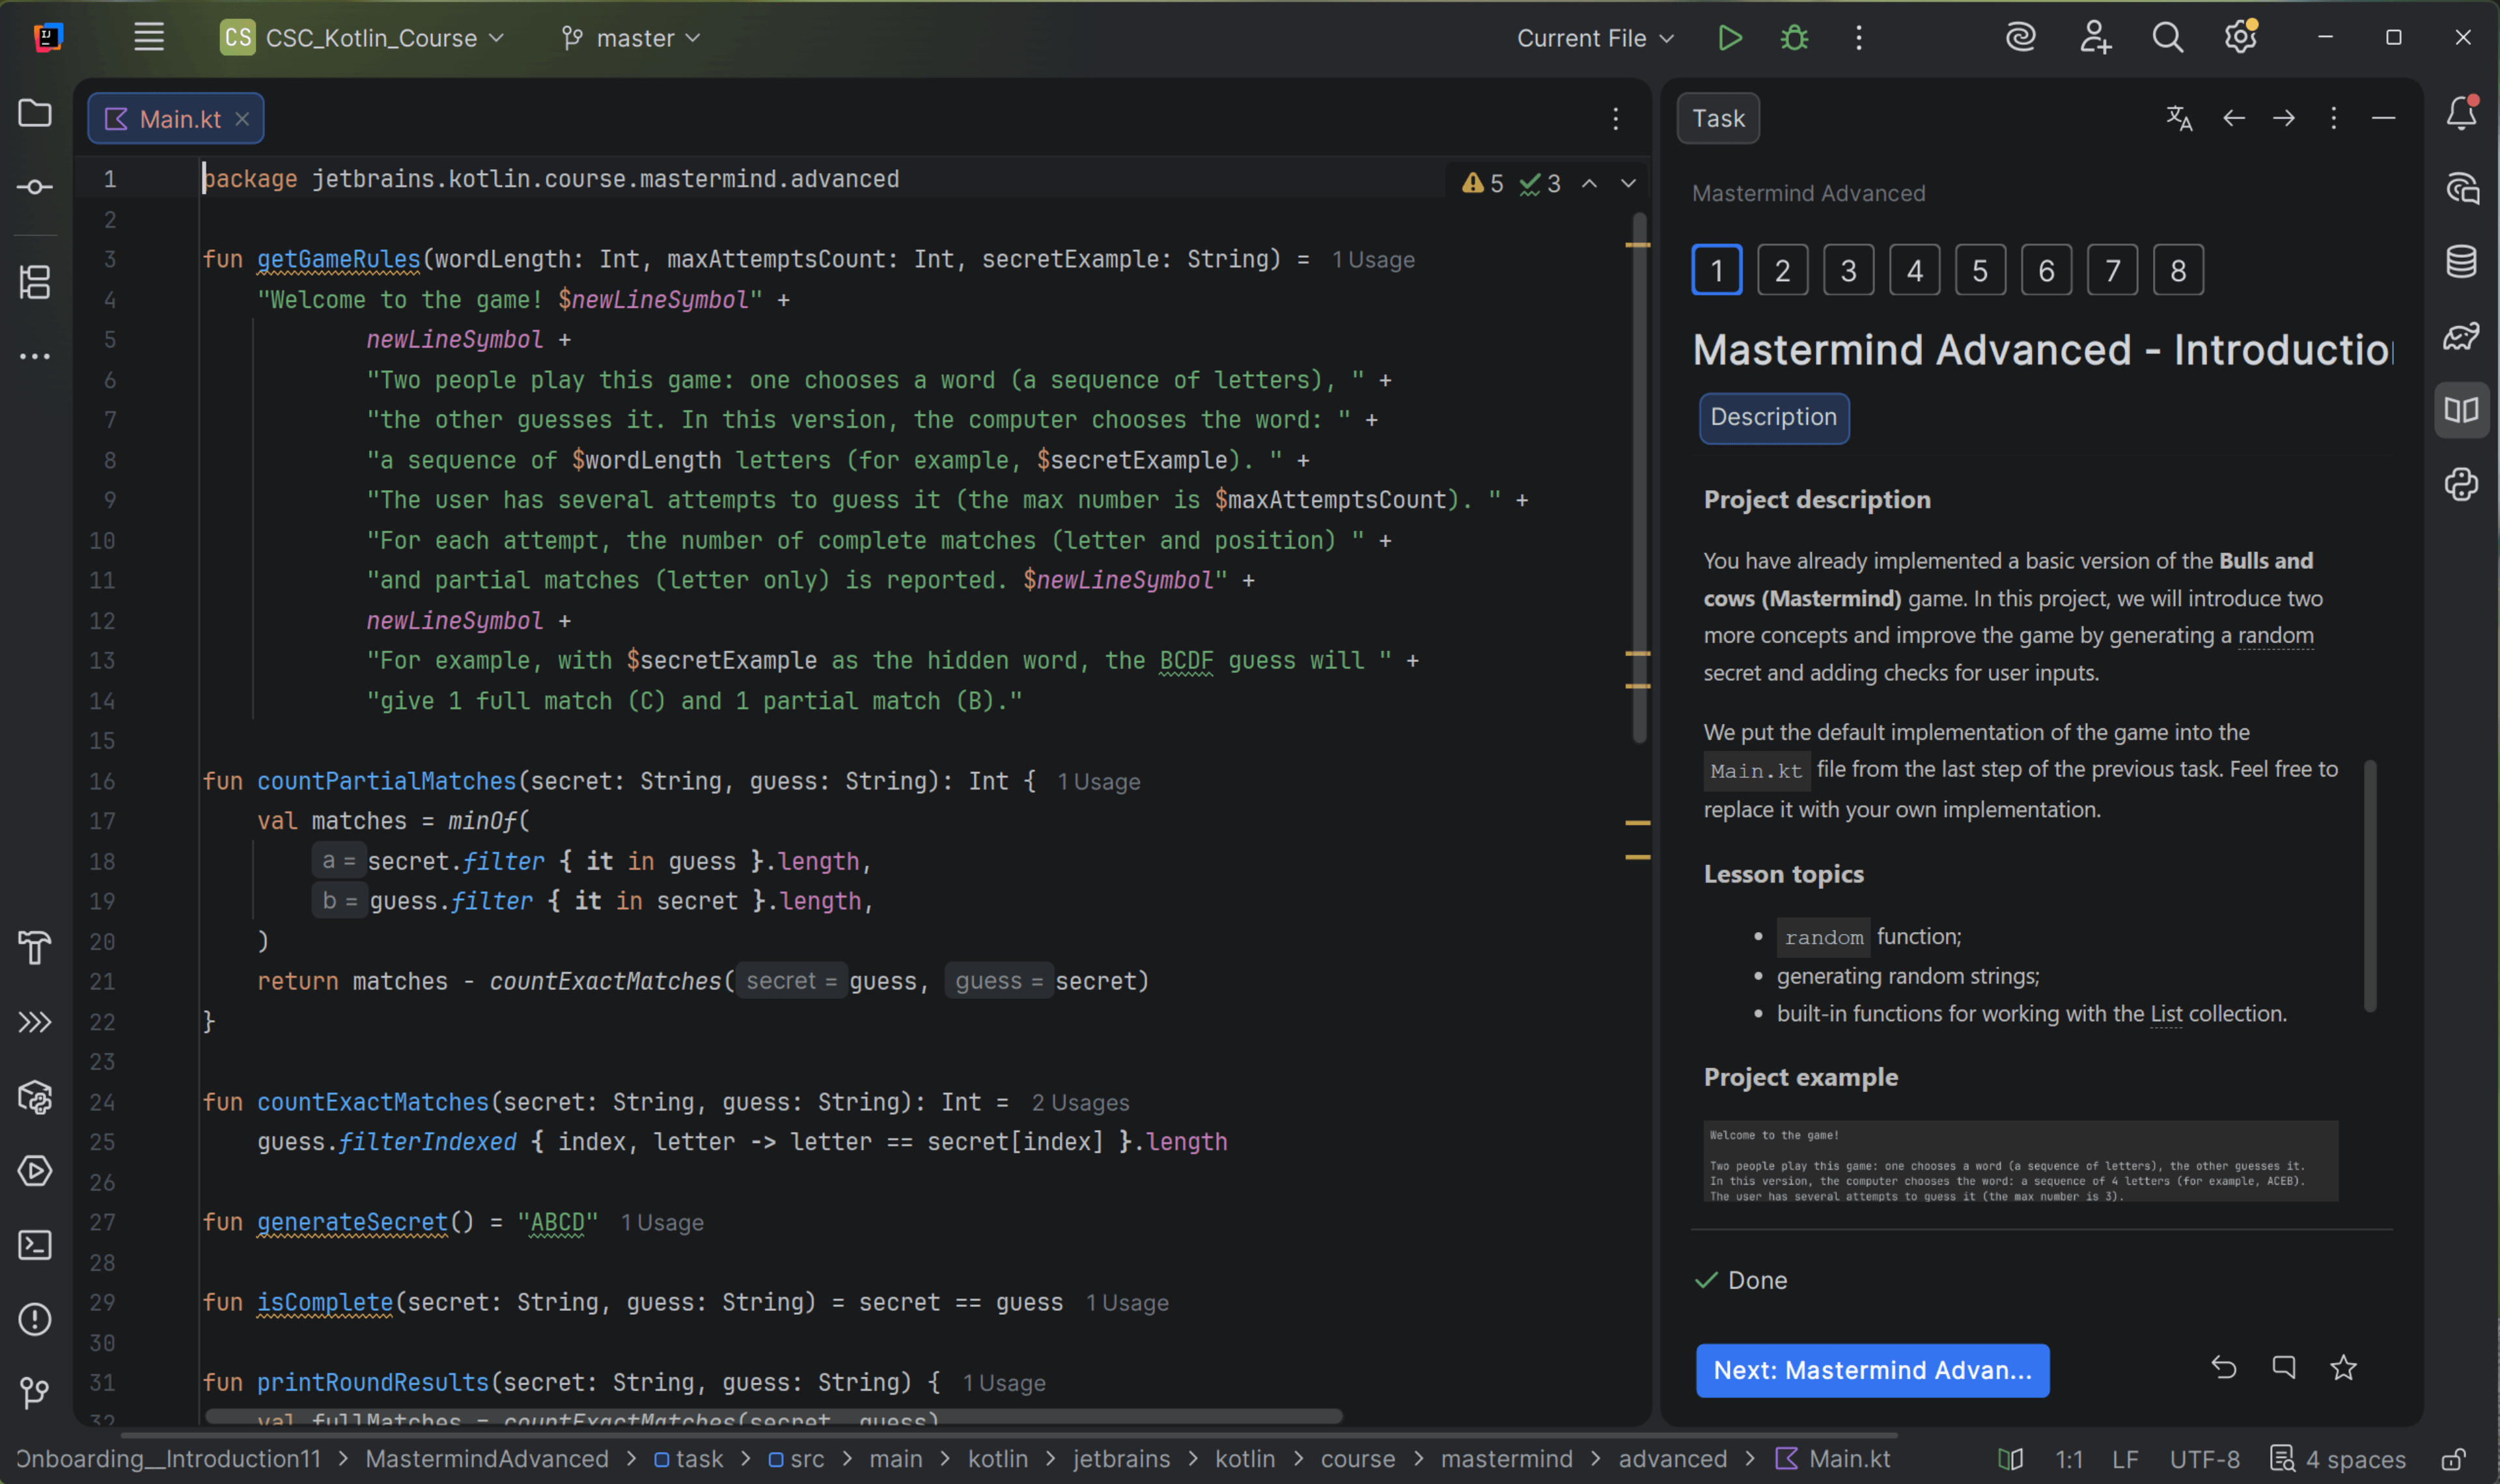
Task: Open the Current File run configuration dropdown
Action: click(x=1594, y=38)
